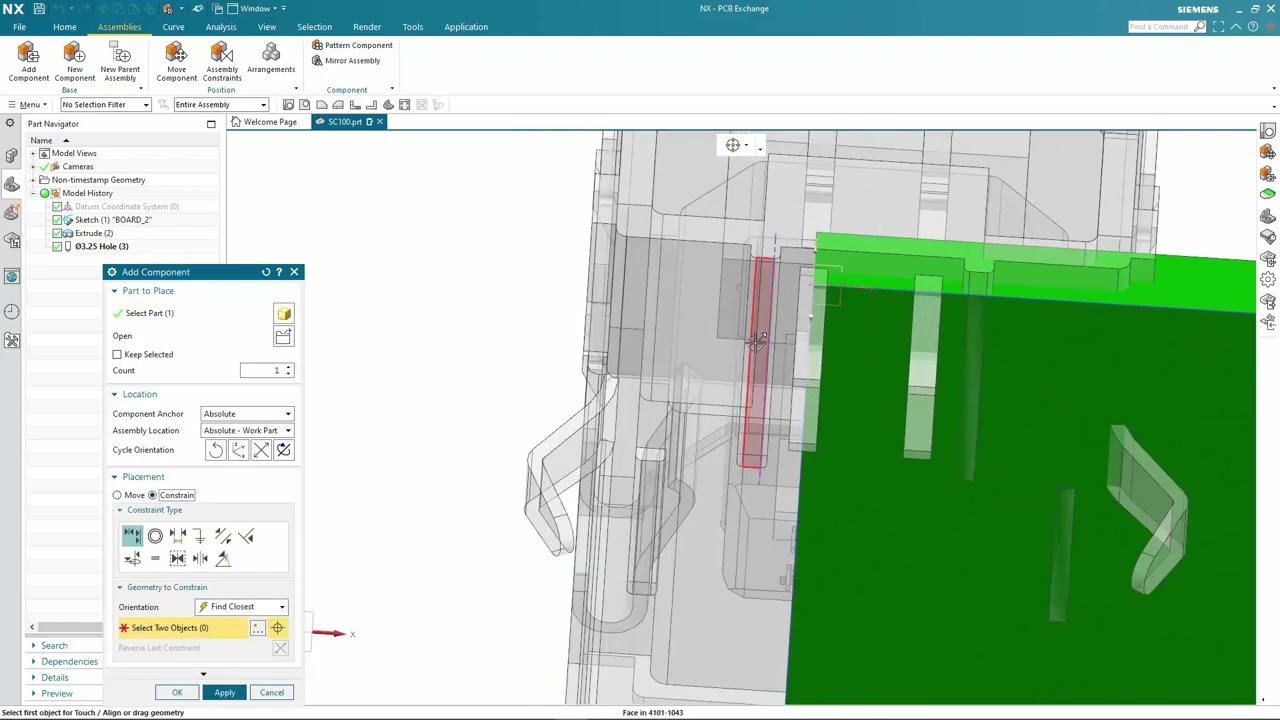Expand the Model Views tree node
Viewport: 1280px width, 720px height.
pos(33,154)
